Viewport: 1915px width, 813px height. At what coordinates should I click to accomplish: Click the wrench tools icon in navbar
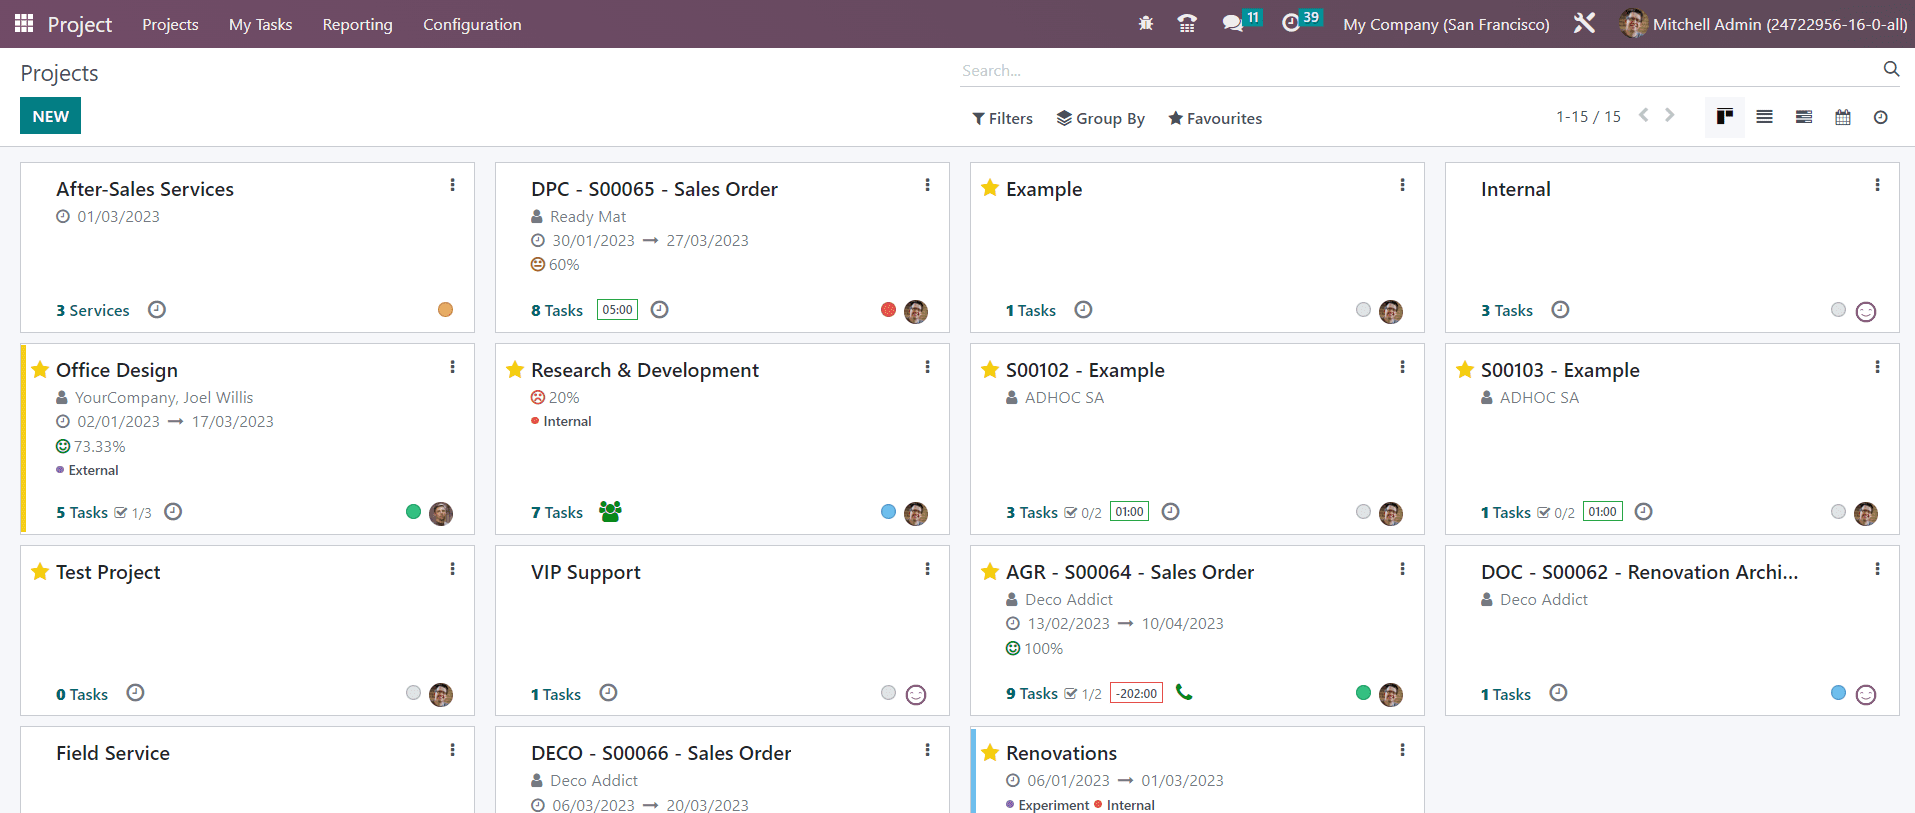coord(1584,23)
